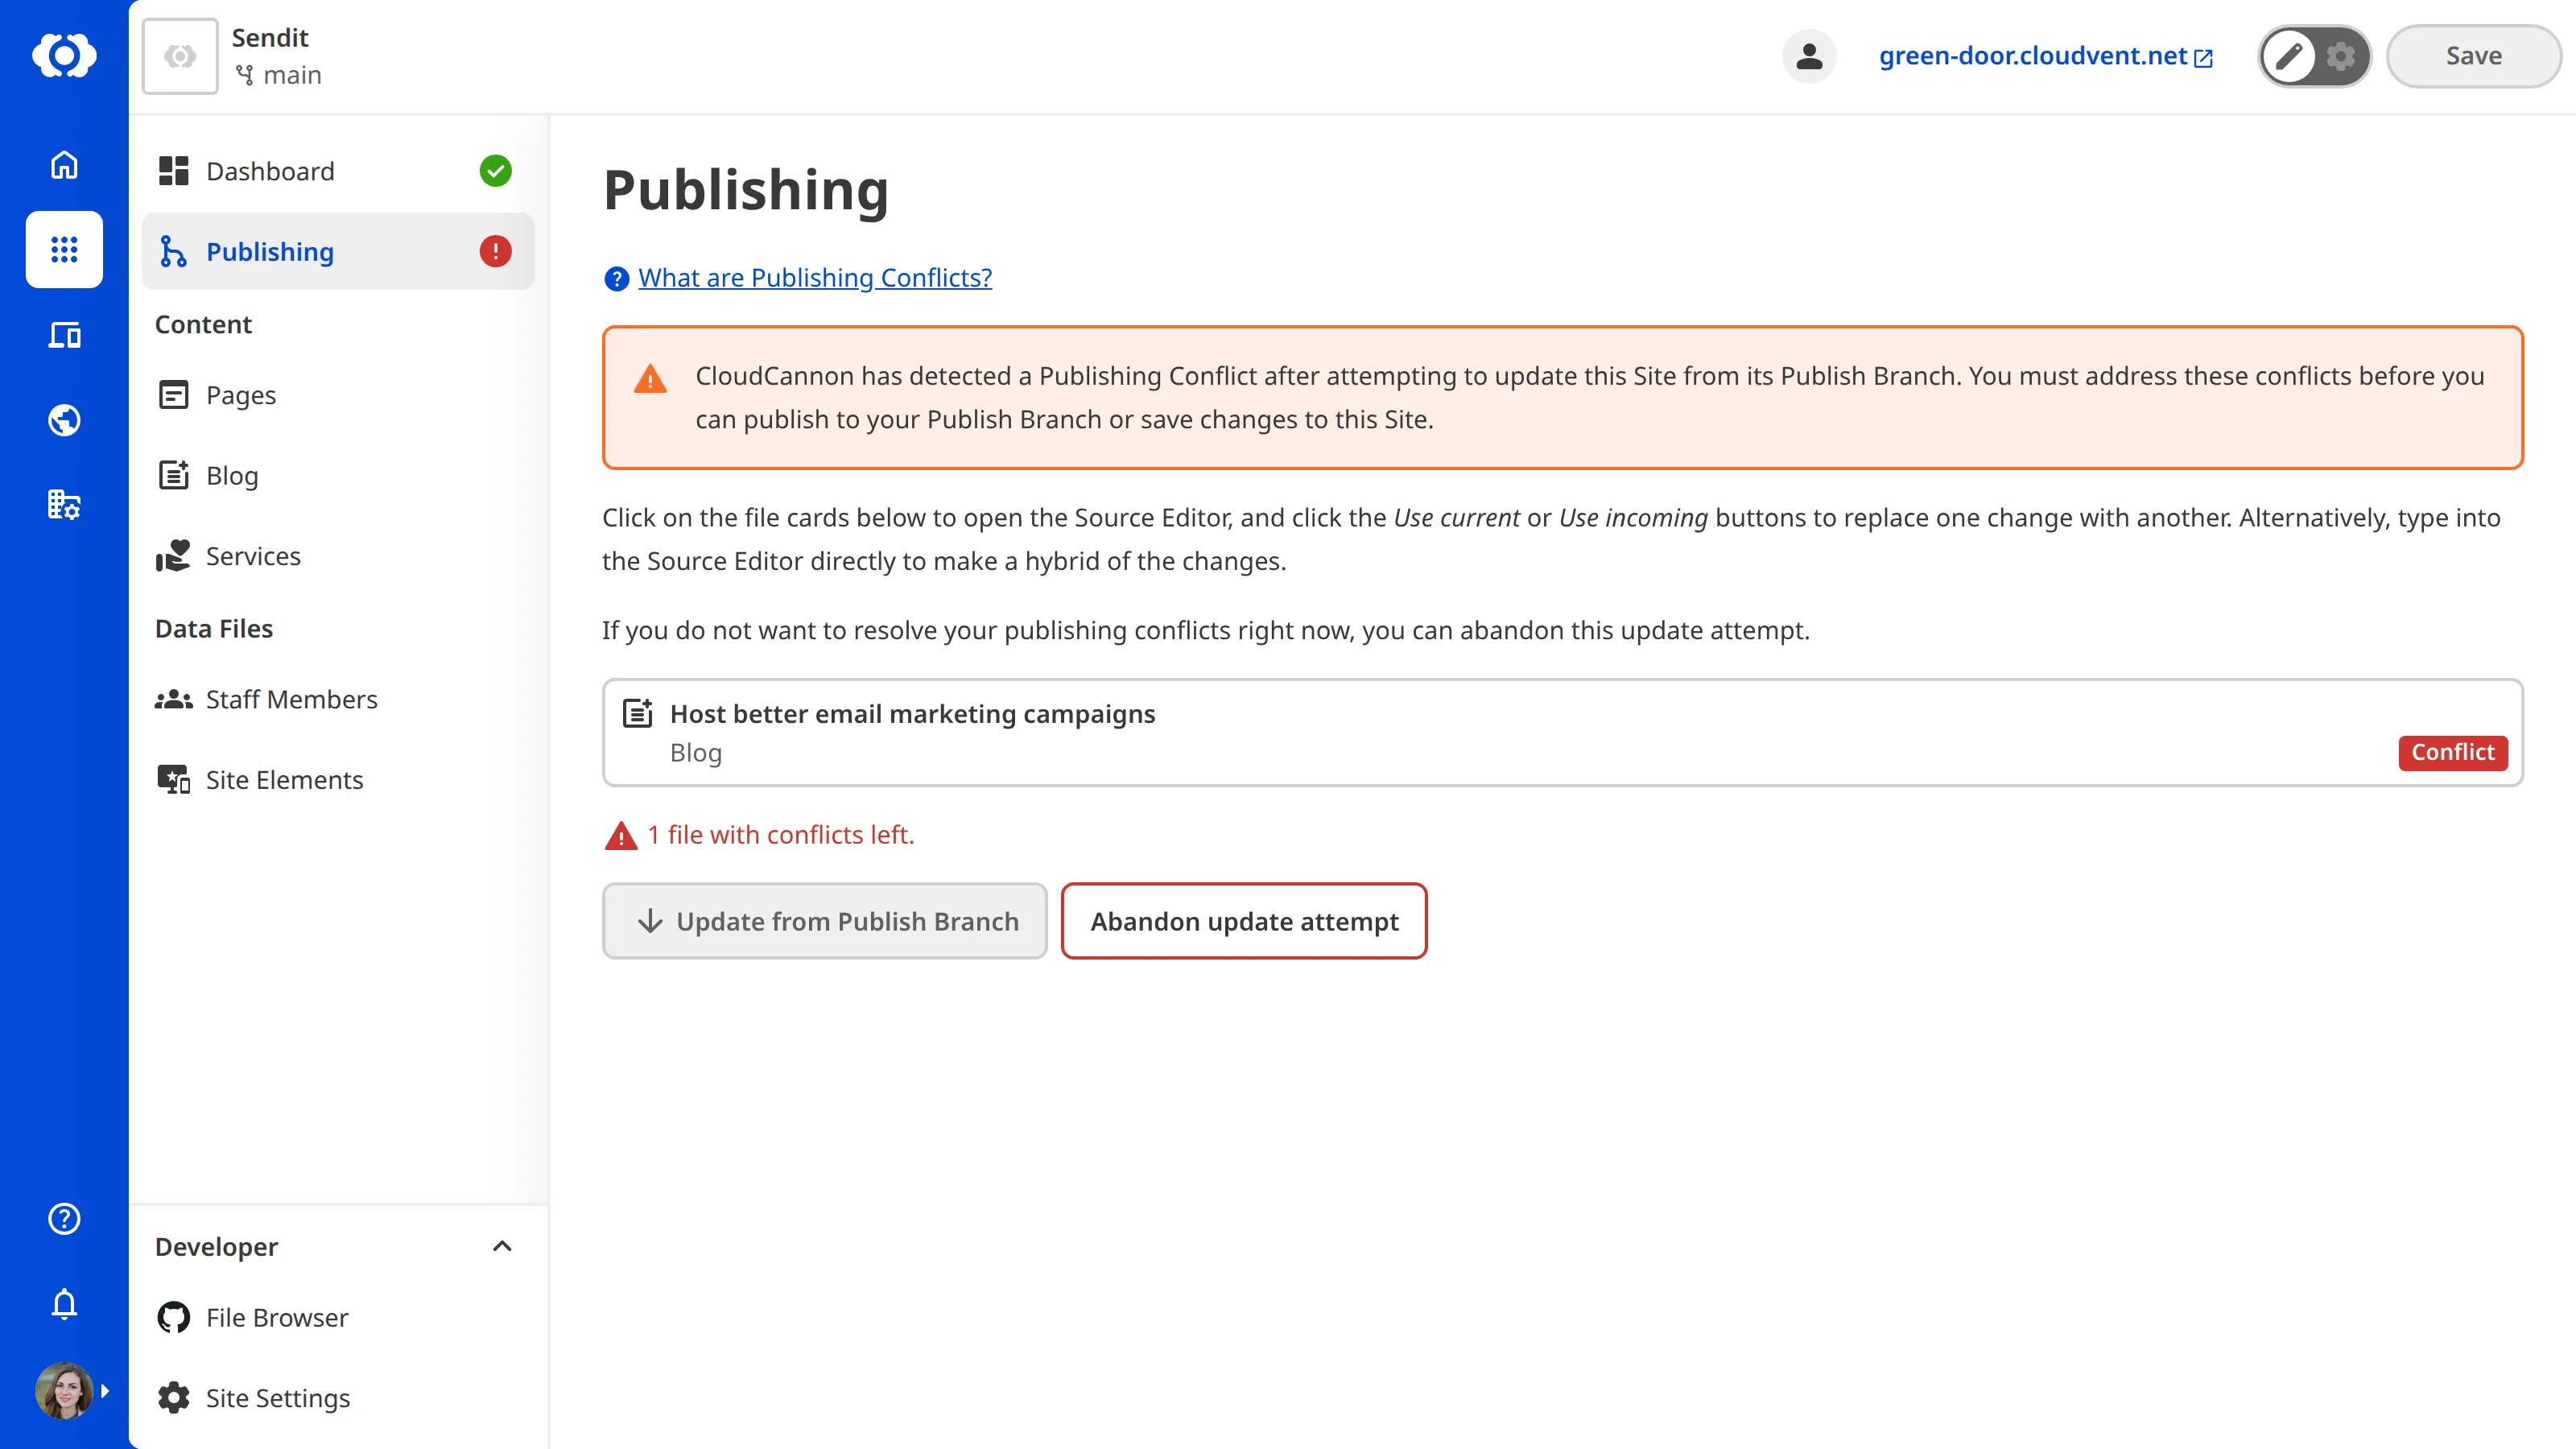Viewport: 2576px width, 1449px height.
Task: Open the help question mark icon in the left rail
Action: [x=64, y=1219]
